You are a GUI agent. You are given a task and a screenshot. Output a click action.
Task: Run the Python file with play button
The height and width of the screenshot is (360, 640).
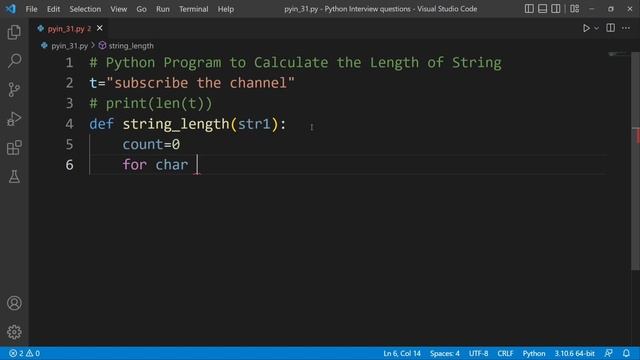(x=586, y=28)
